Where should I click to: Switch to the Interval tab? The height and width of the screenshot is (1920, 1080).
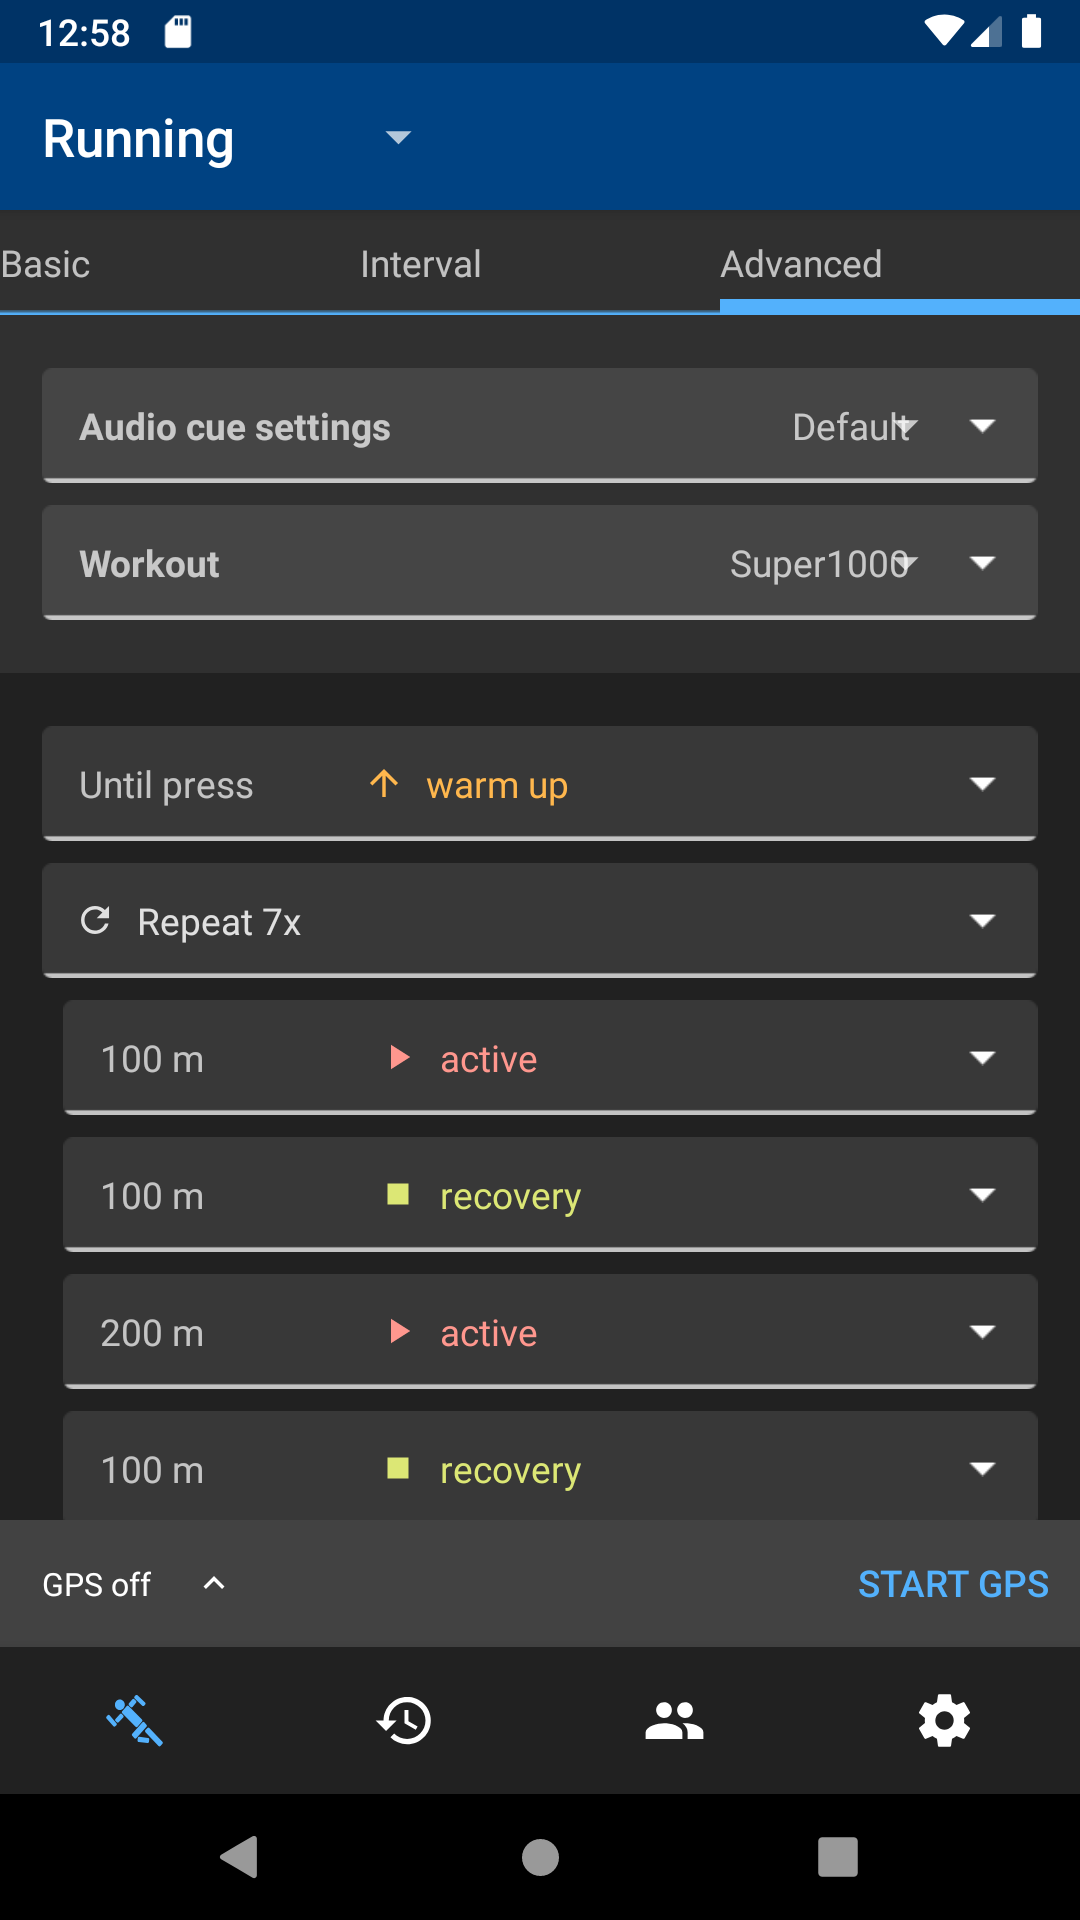[x=420, y=265]
